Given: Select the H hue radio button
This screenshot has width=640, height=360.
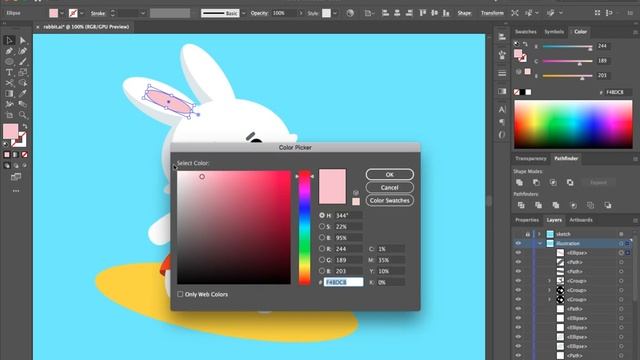Looking at the screenshot, I should [322, 215].
